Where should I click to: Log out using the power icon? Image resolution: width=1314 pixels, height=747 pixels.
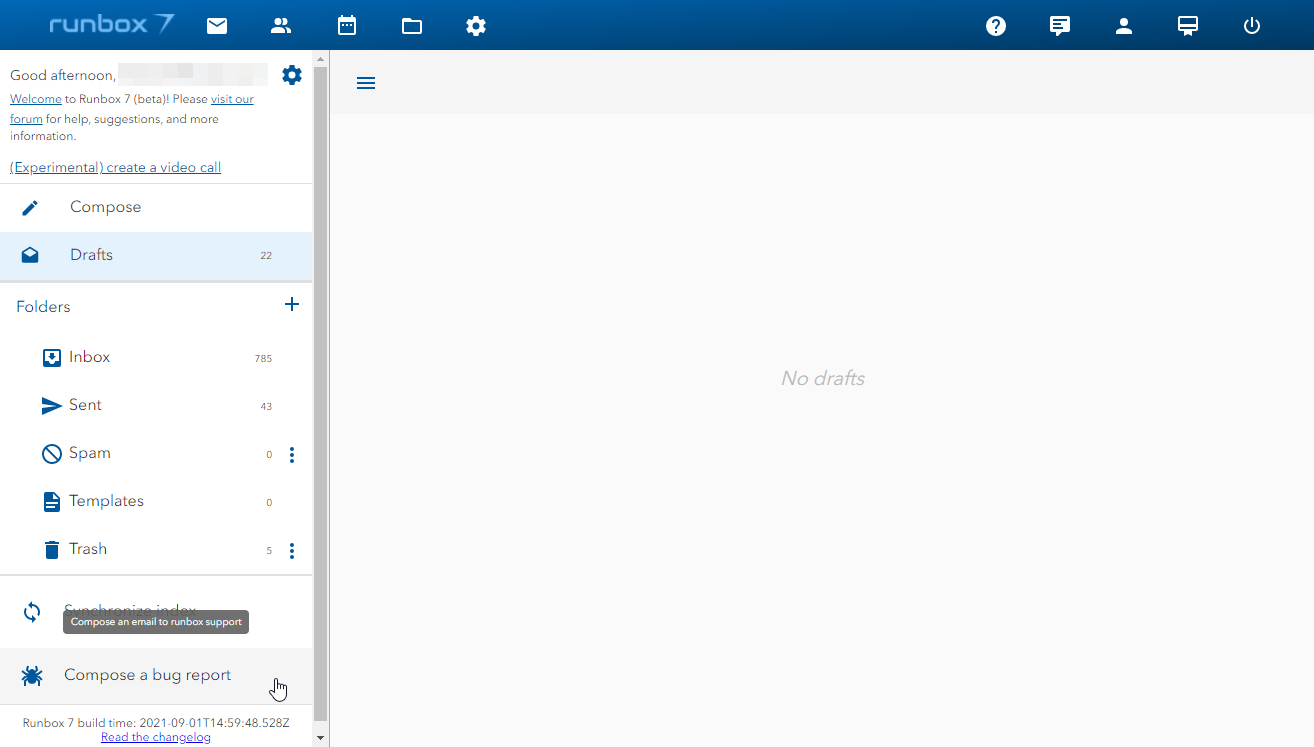tap(1252, 25)
